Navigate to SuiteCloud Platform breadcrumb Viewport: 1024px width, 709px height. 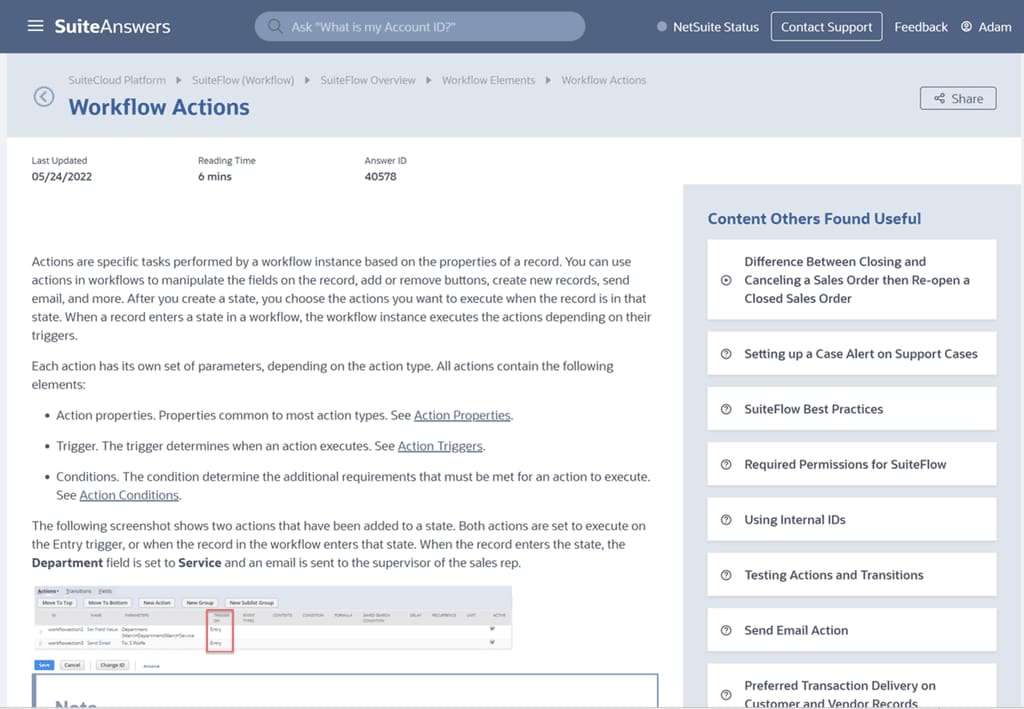pyautogui.click(x=117, y=80)
